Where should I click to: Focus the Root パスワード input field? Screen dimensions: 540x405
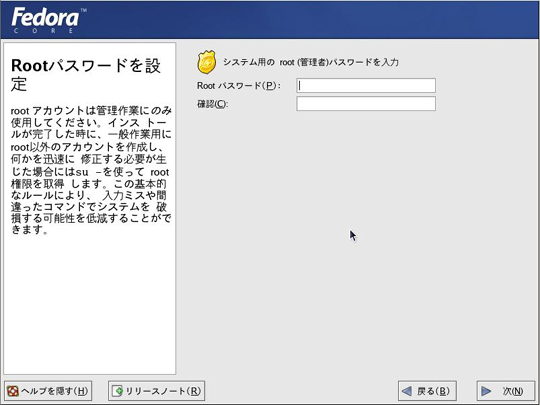click(x=366, y=85)
